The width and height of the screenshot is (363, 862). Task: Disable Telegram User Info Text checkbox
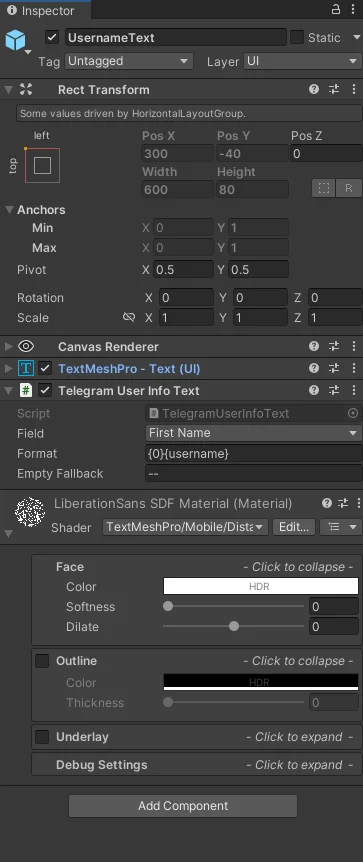pyautogui.click(x=45, y=390)
